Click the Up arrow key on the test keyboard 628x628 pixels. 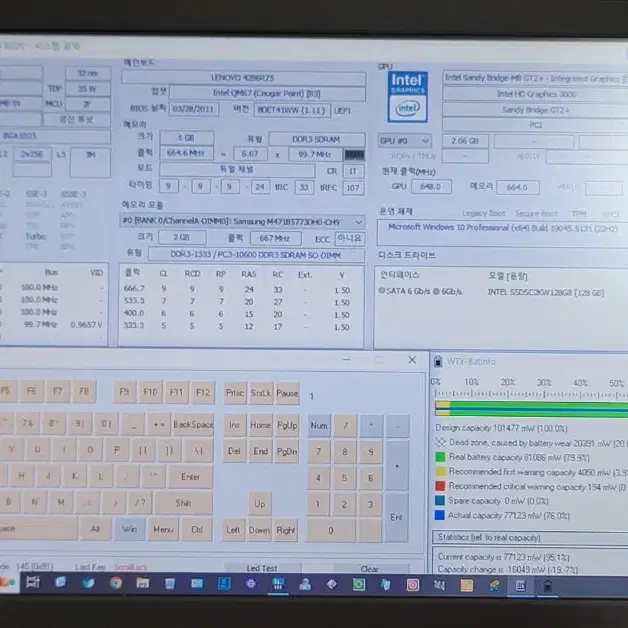260,503
